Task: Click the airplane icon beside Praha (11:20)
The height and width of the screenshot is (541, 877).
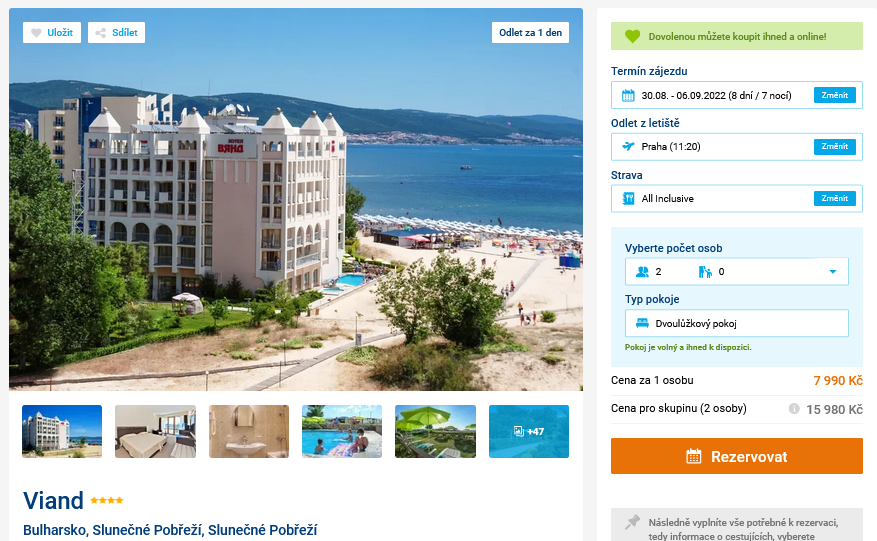Action: click(x=628, y=147)
